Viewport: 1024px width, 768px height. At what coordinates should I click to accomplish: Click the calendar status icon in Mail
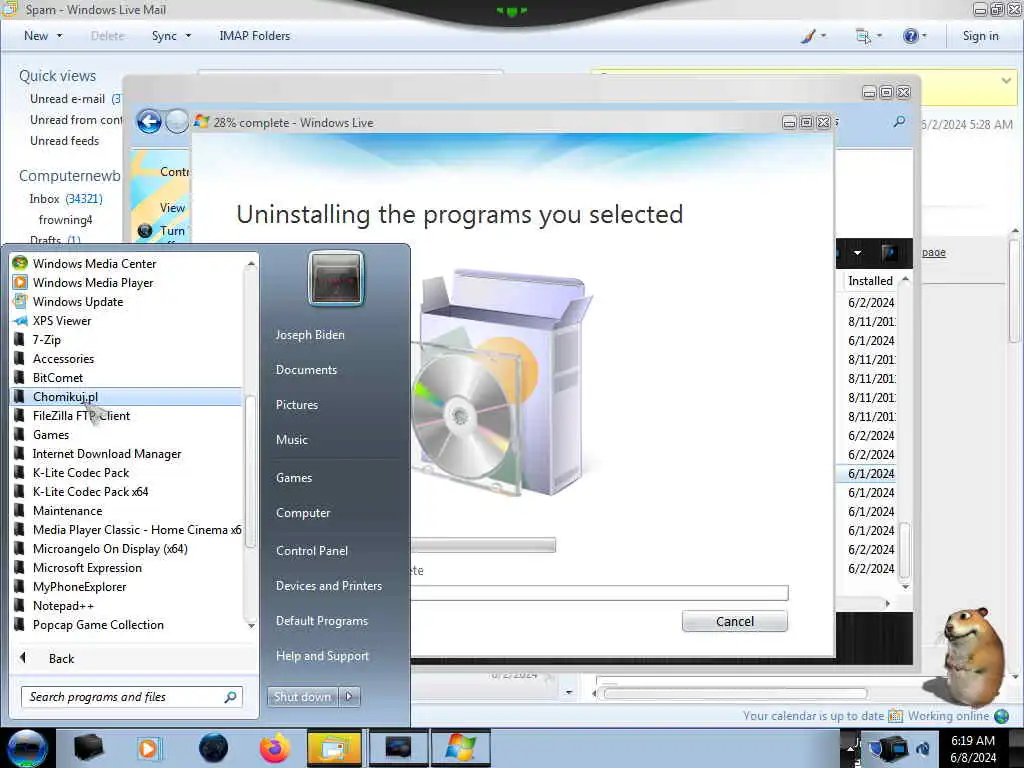[895, 716]
